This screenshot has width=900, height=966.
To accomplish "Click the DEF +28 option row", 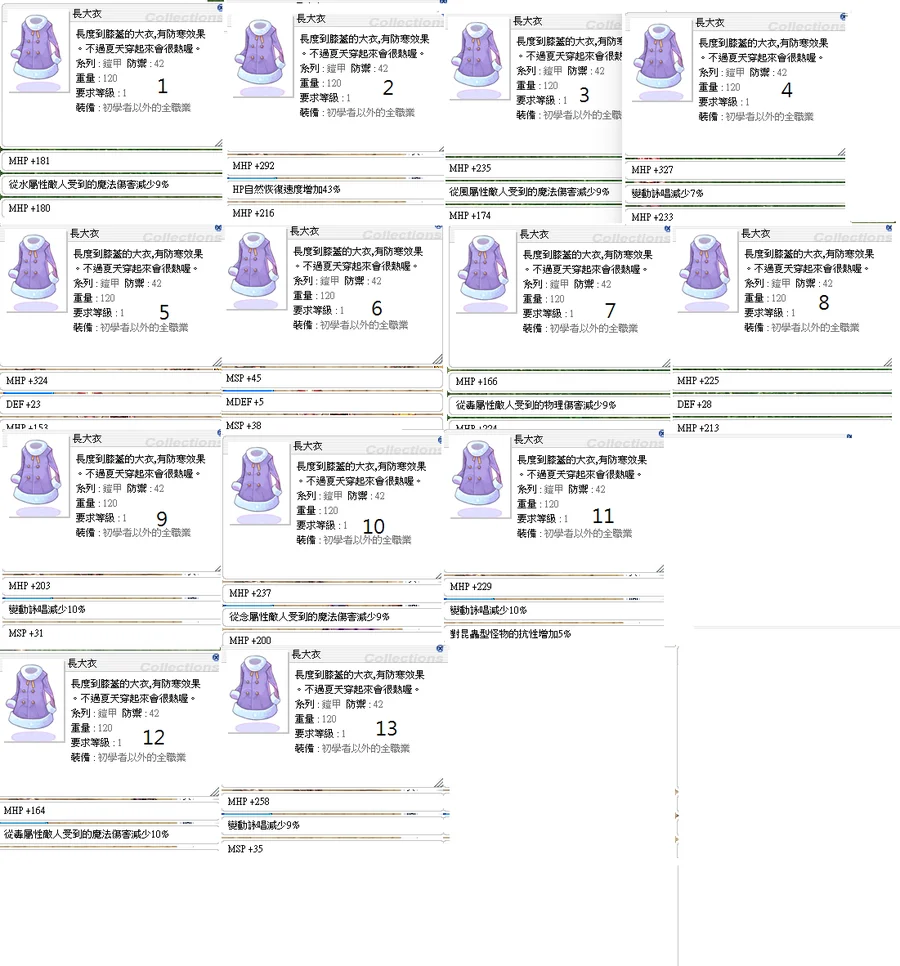I will pyautogui.click(x=783, y=404).
